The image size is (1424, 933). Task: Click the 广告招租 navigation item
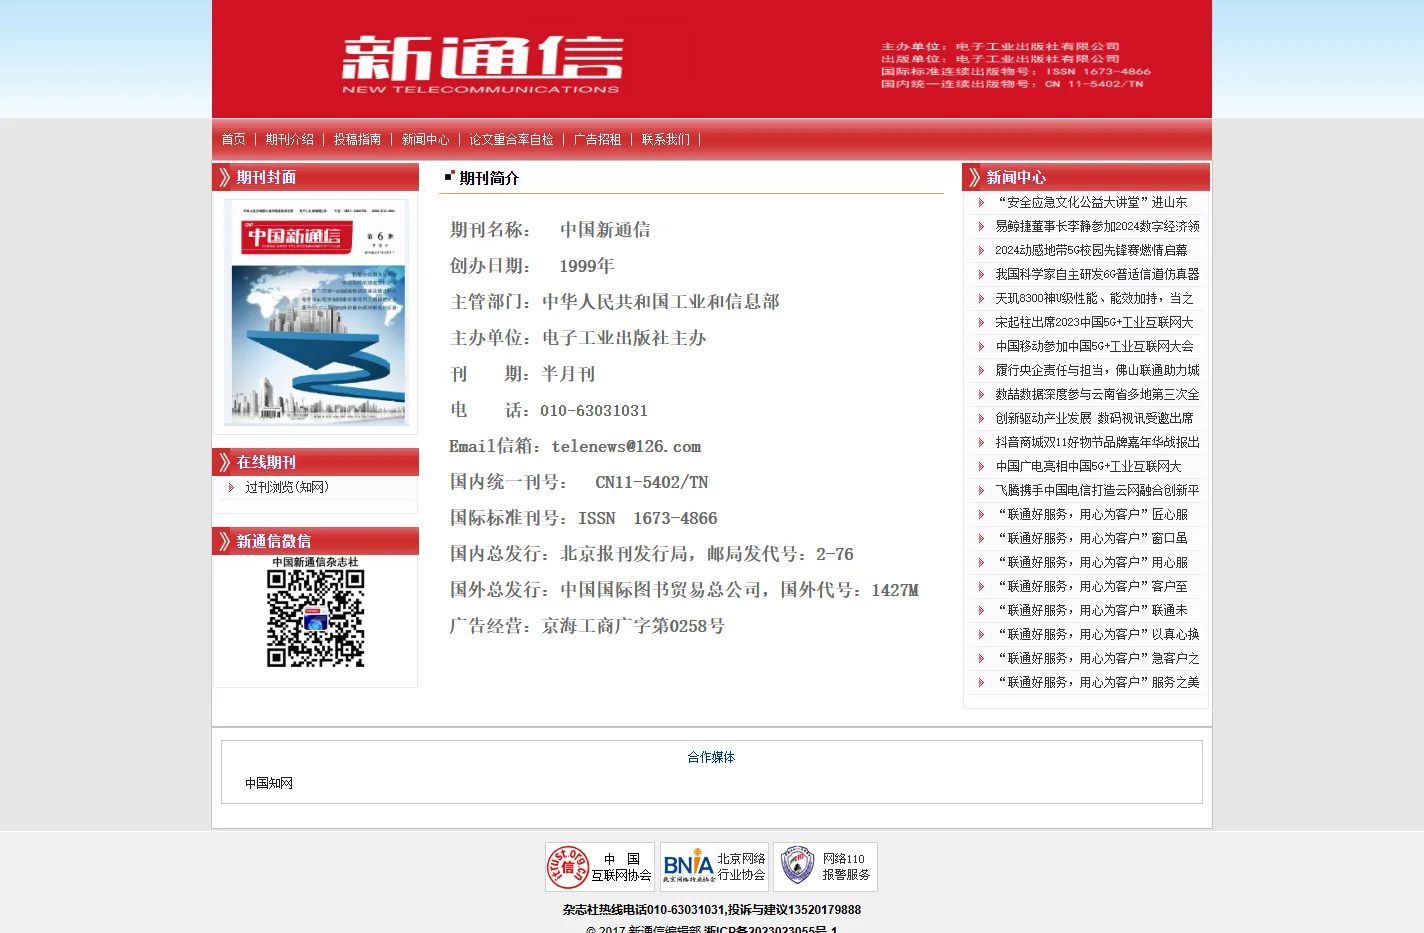(x=597, y=140)
